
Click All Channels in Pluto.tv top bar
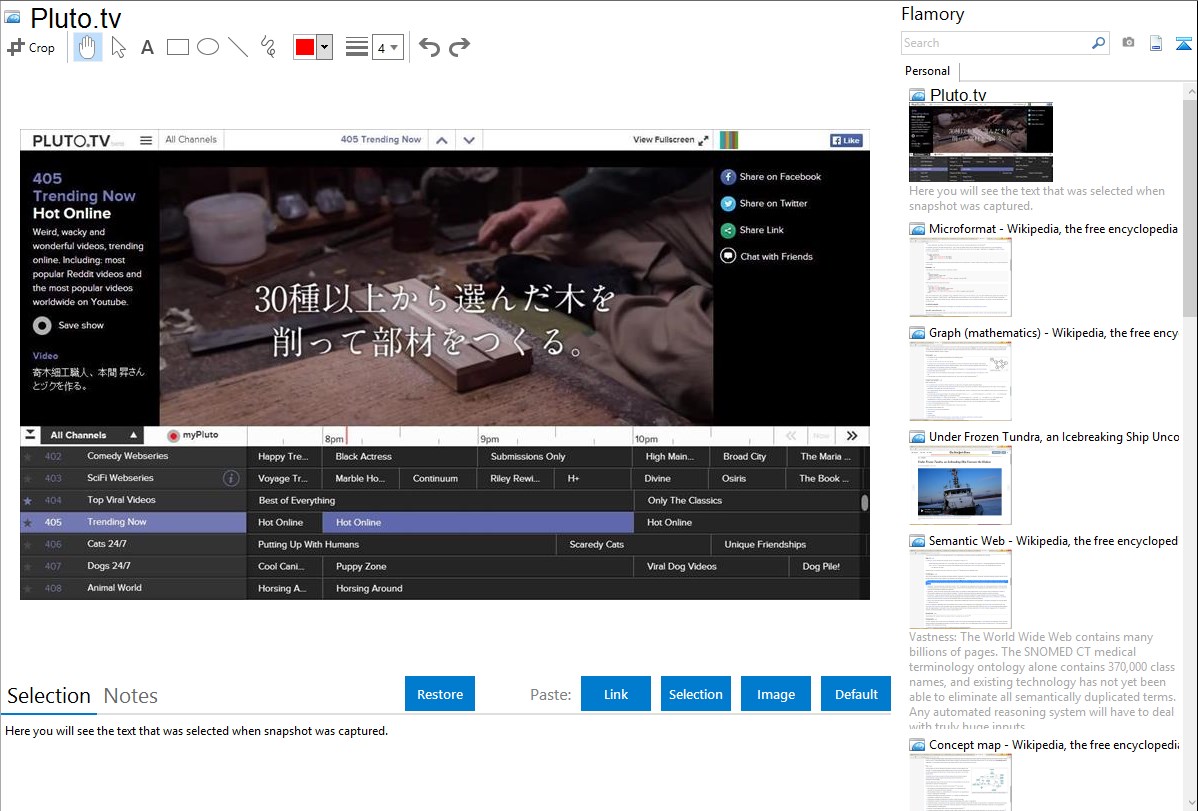pos(191,139)
